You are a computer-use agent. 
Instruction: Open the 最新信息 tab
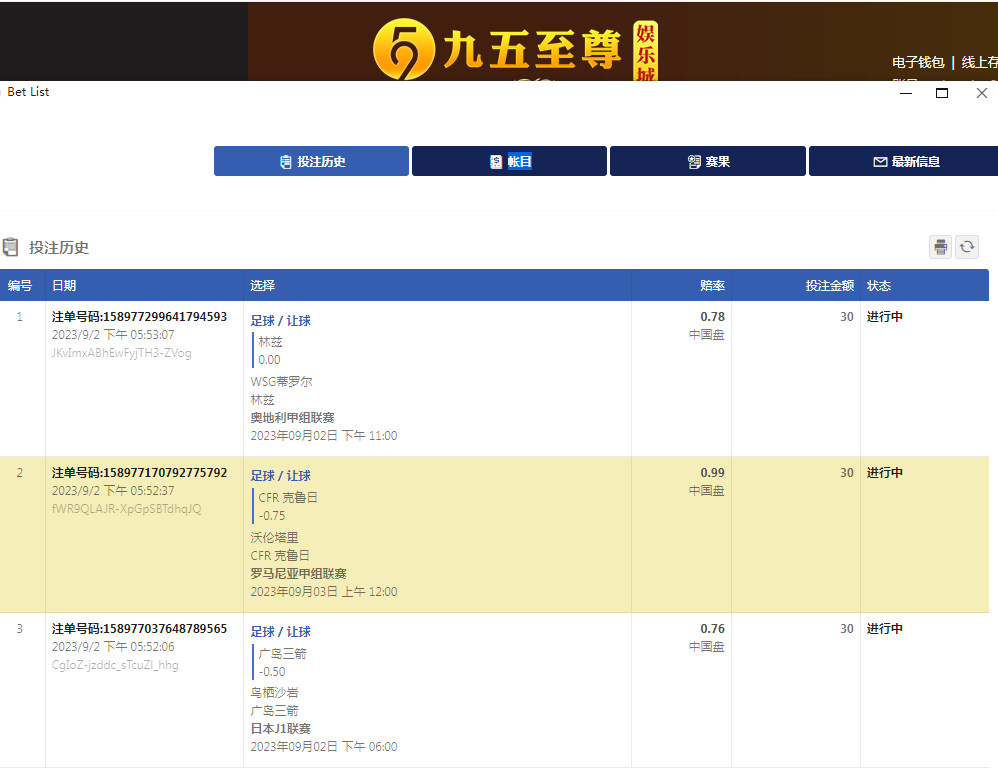pos(903,161)
